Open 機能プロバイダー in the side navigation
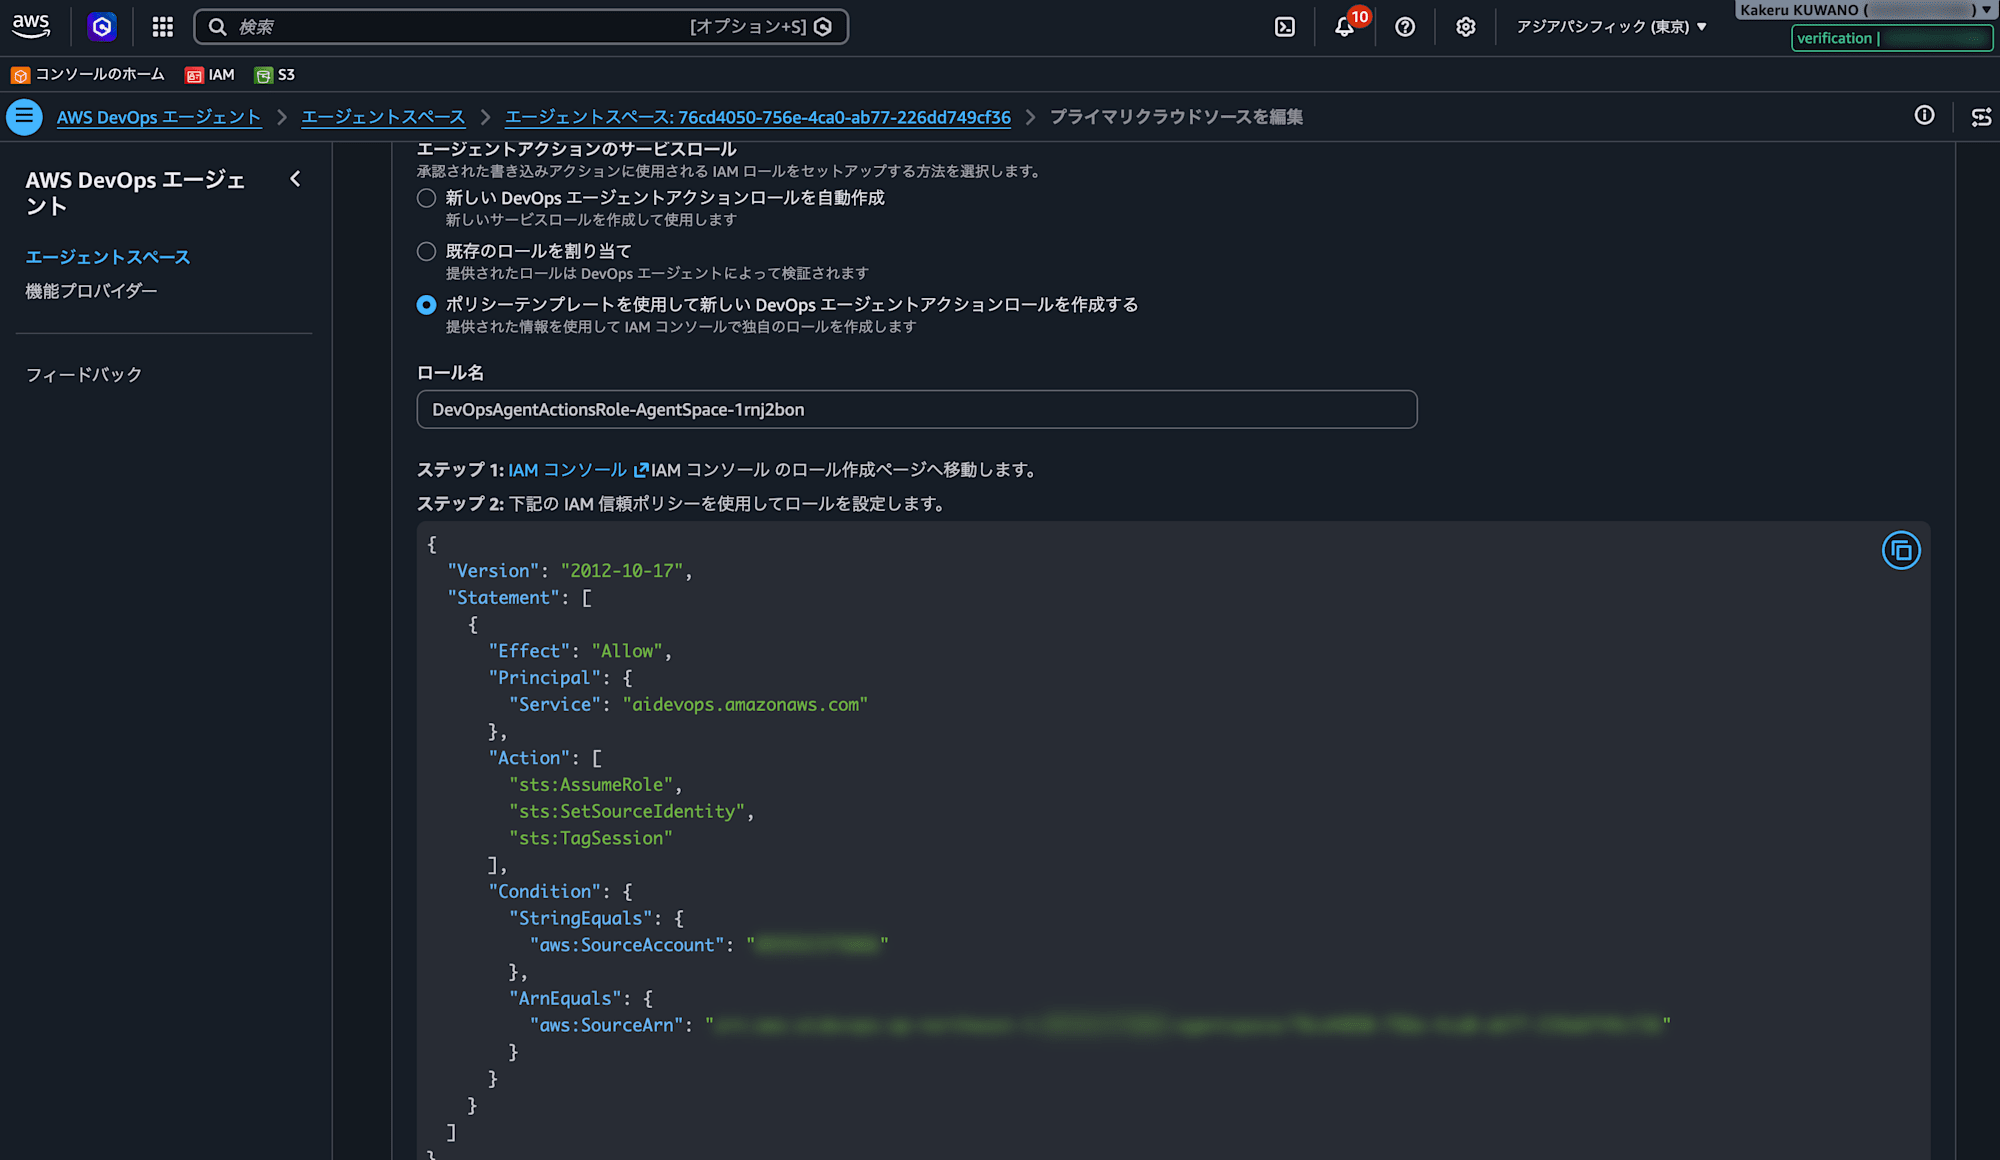Screen dimensions: 2000x1160 91,291
